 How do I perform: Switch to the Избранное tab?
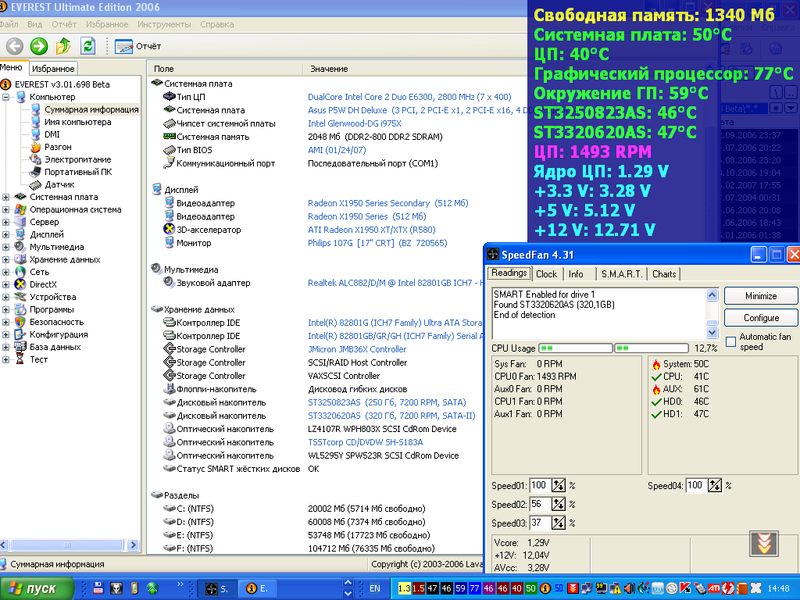pyautogui.click(x=52, y=68)
